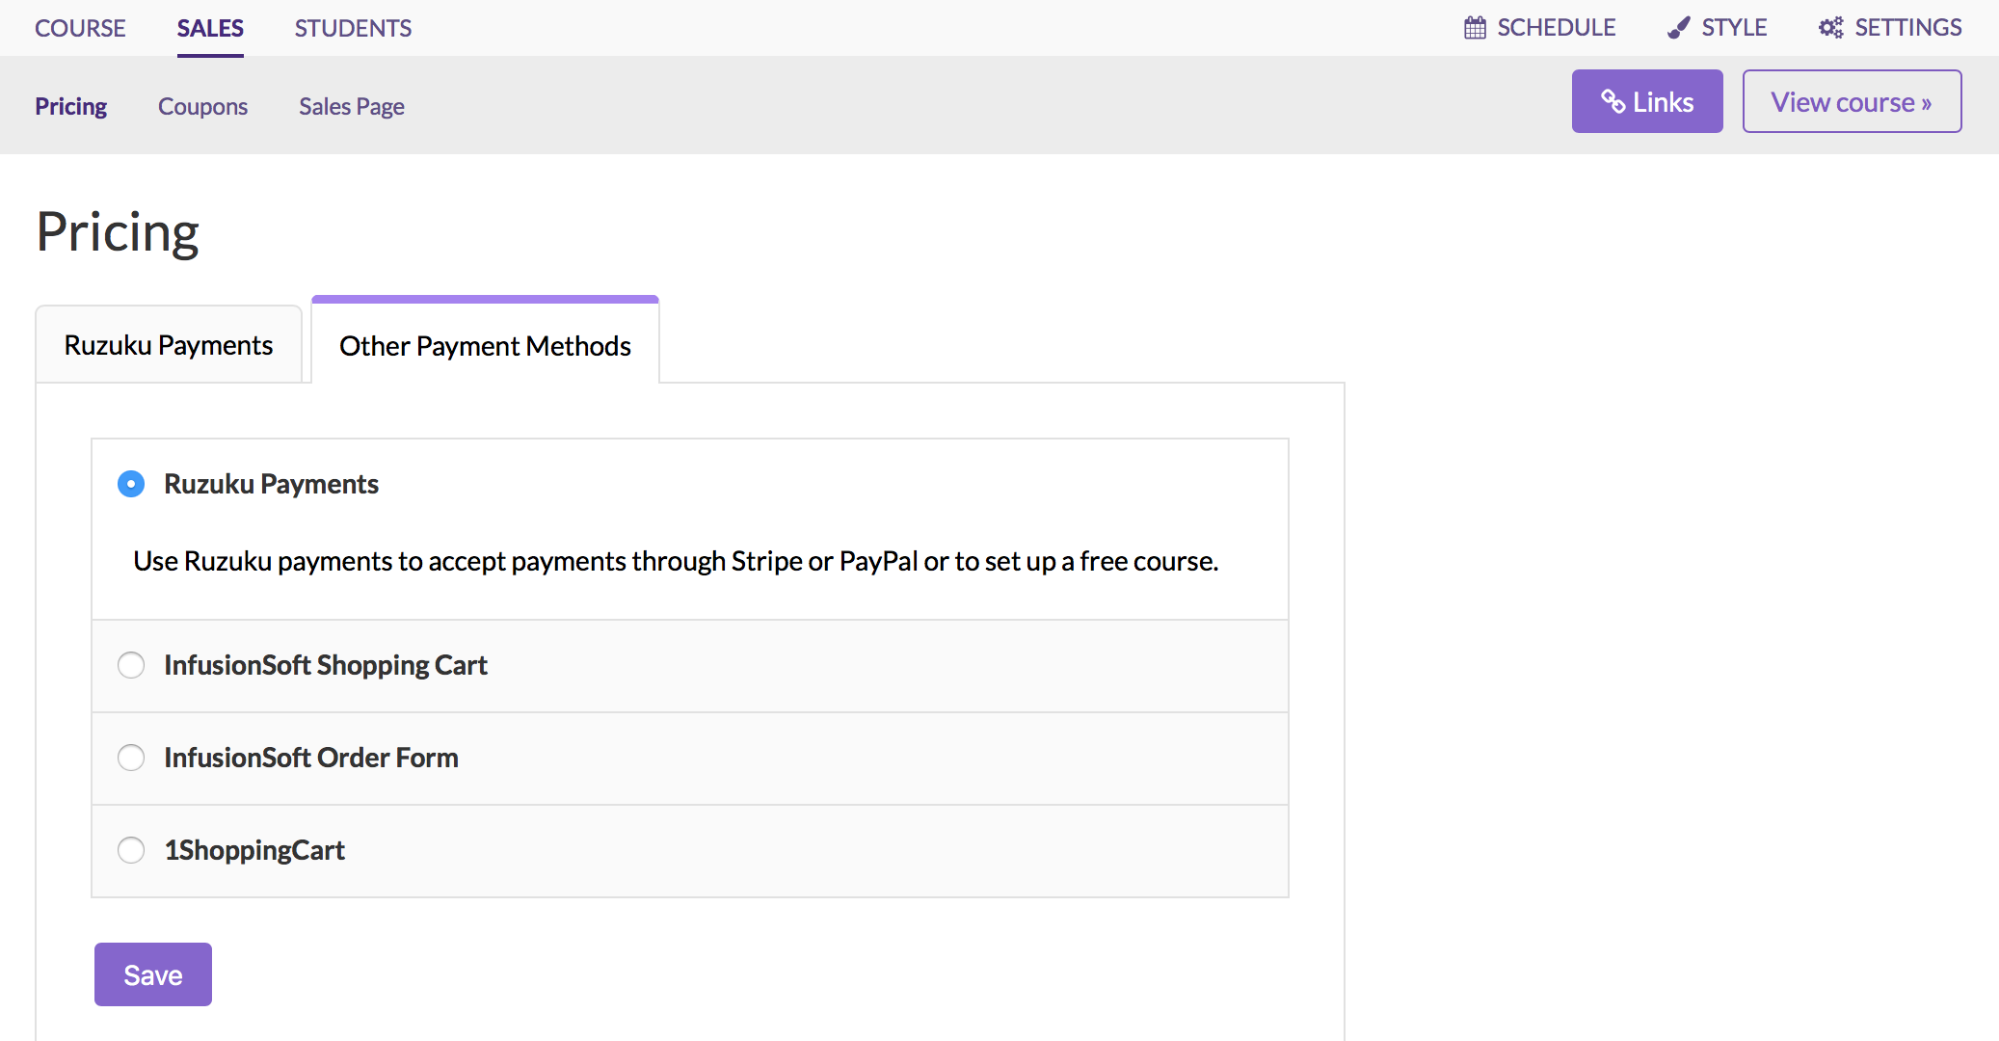Click the gears icon beside Settings

click(x=1830, y=28)
